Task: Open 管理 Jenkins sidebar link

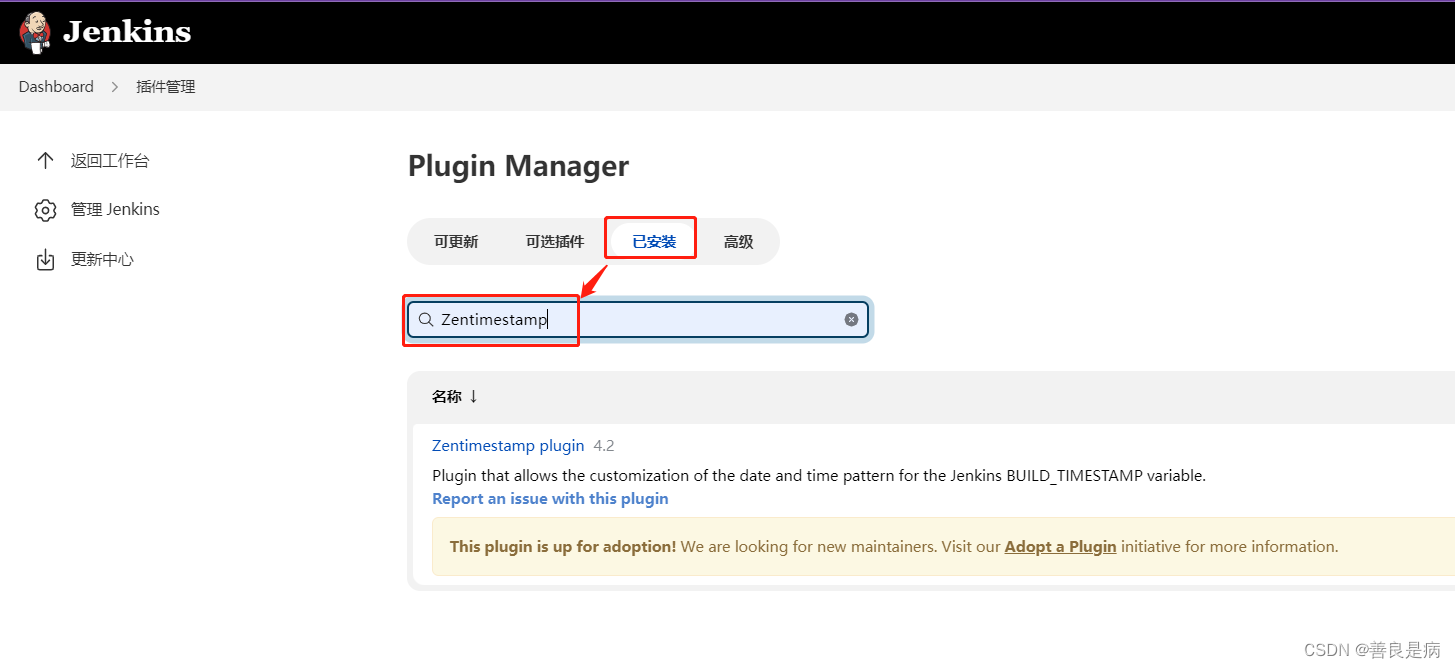Action: coord(115,209)
